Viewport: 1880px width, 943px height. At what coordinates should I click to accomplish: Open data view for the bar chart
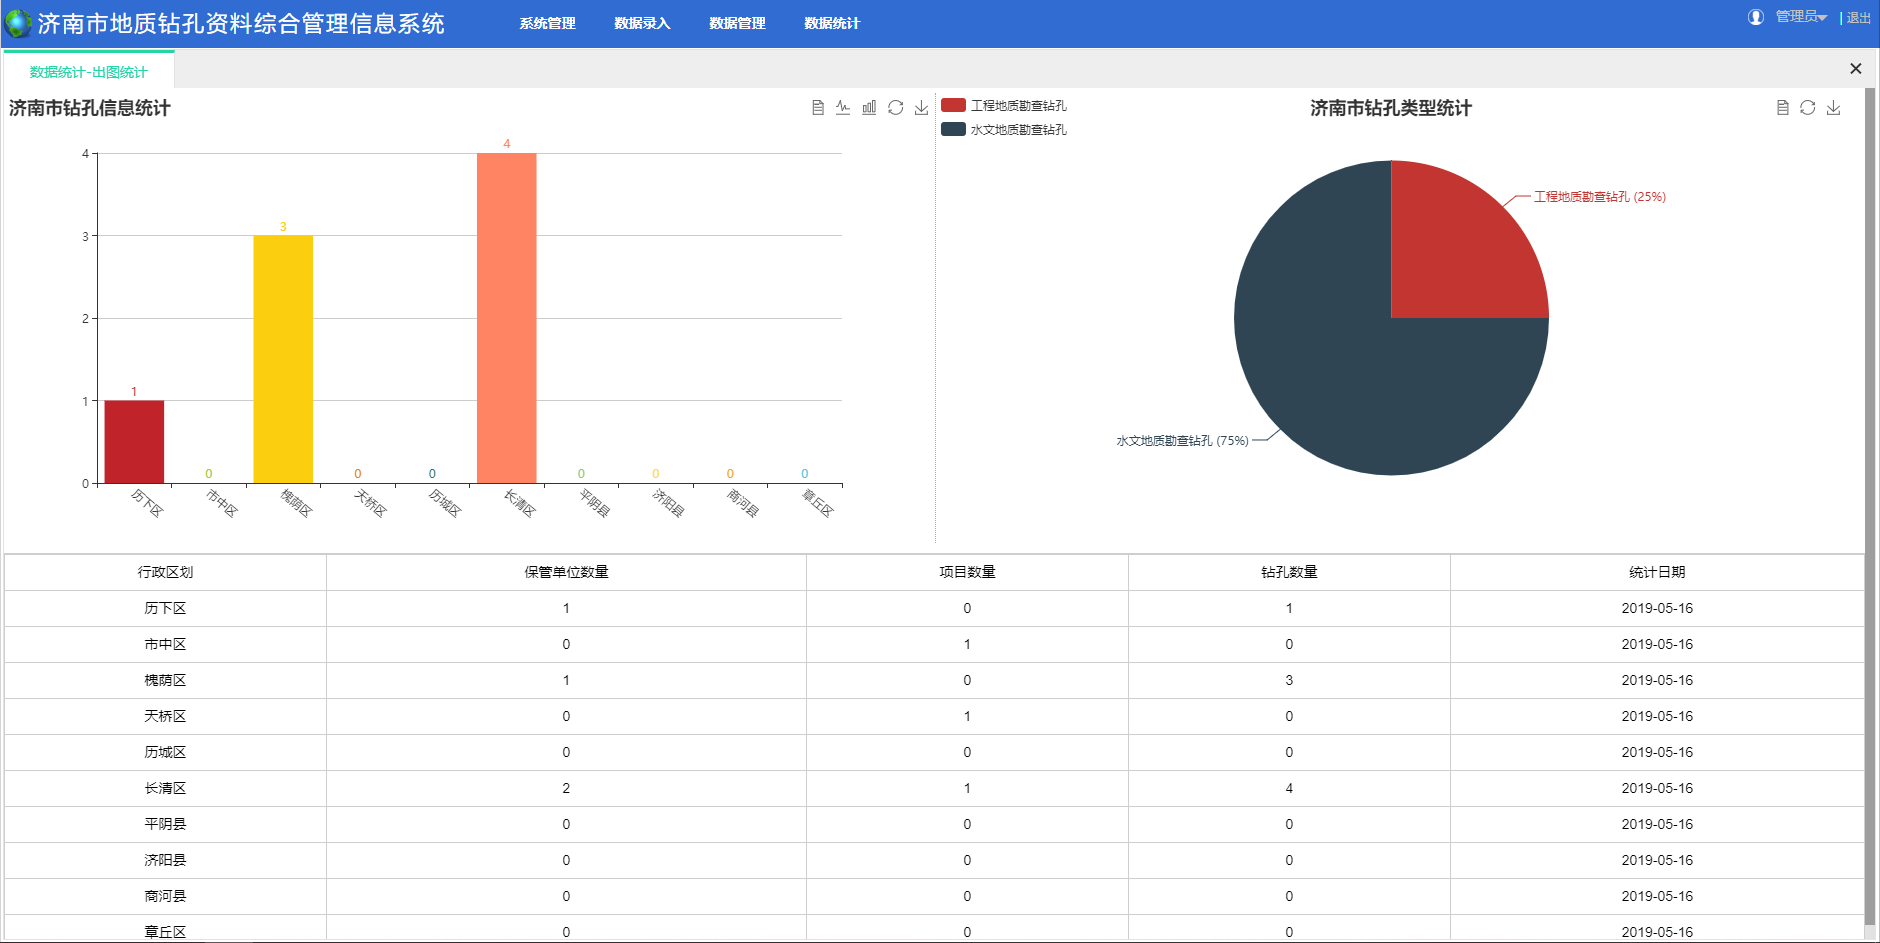[818, 108]
